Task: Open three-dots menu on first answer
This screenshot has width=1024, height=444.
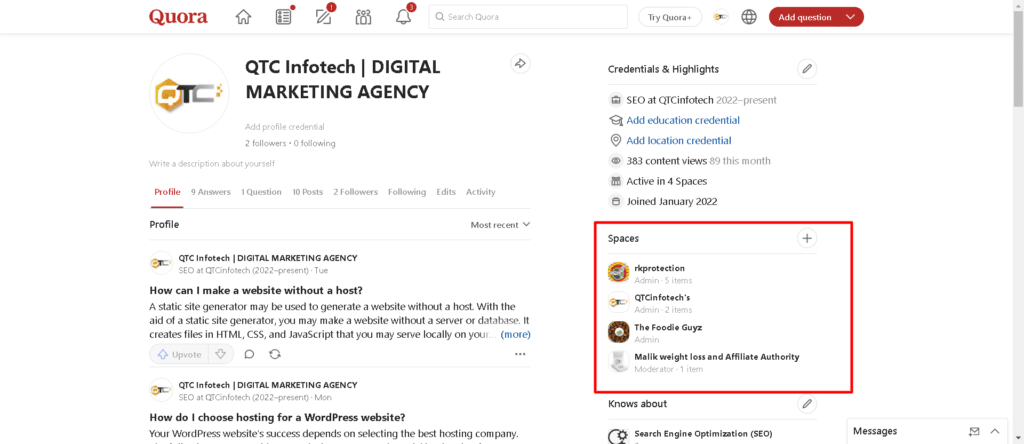Action: tap(520, 354)
